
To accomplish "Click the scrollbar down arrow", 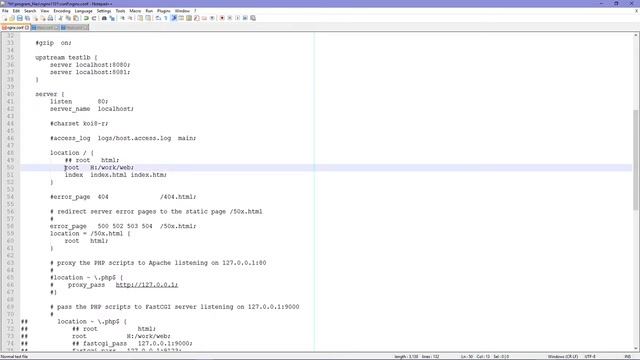I will (636, 349).
